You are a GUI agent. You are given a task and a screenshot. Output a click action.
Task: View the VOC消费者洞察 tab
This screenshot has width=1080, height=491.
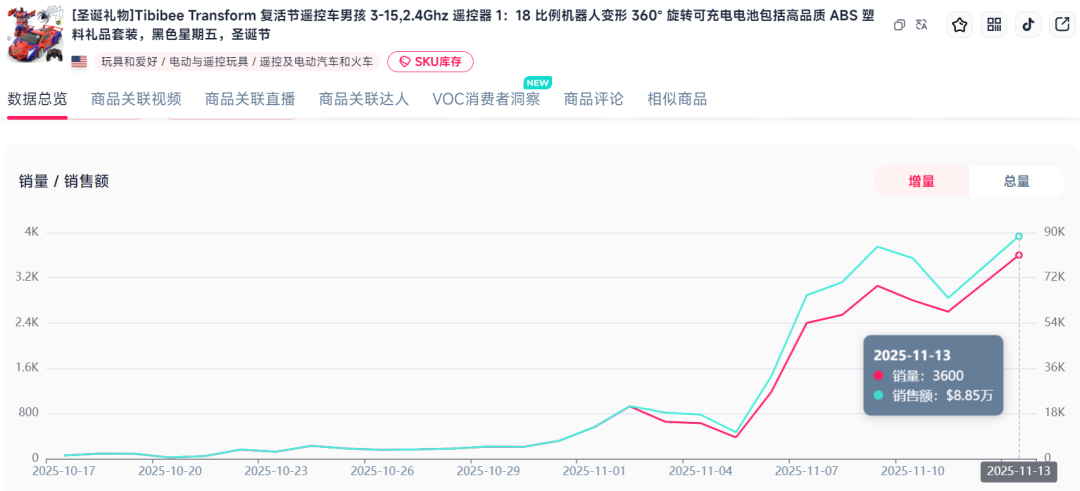point(486,99)
